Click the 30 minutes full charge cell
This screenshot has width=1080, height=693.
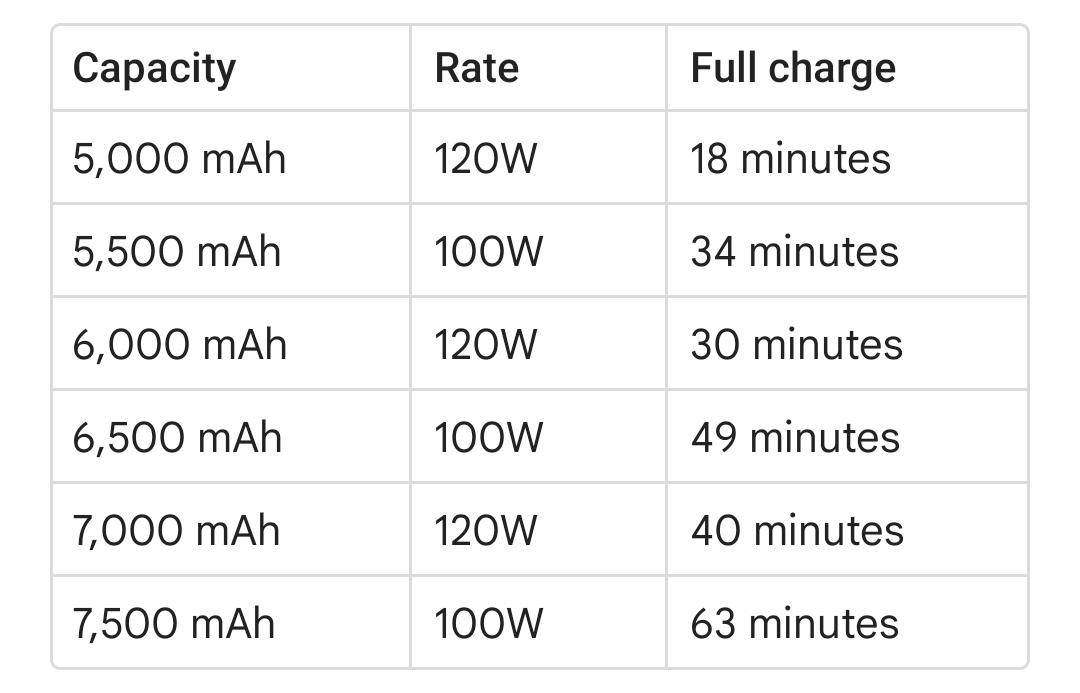[x=796, y=344]
